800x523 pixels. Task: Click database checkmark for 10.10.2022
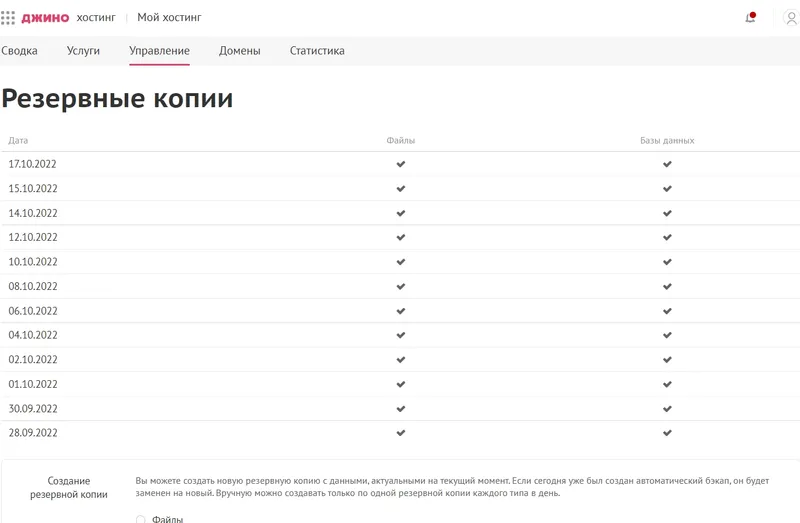(x=667, y=262)
